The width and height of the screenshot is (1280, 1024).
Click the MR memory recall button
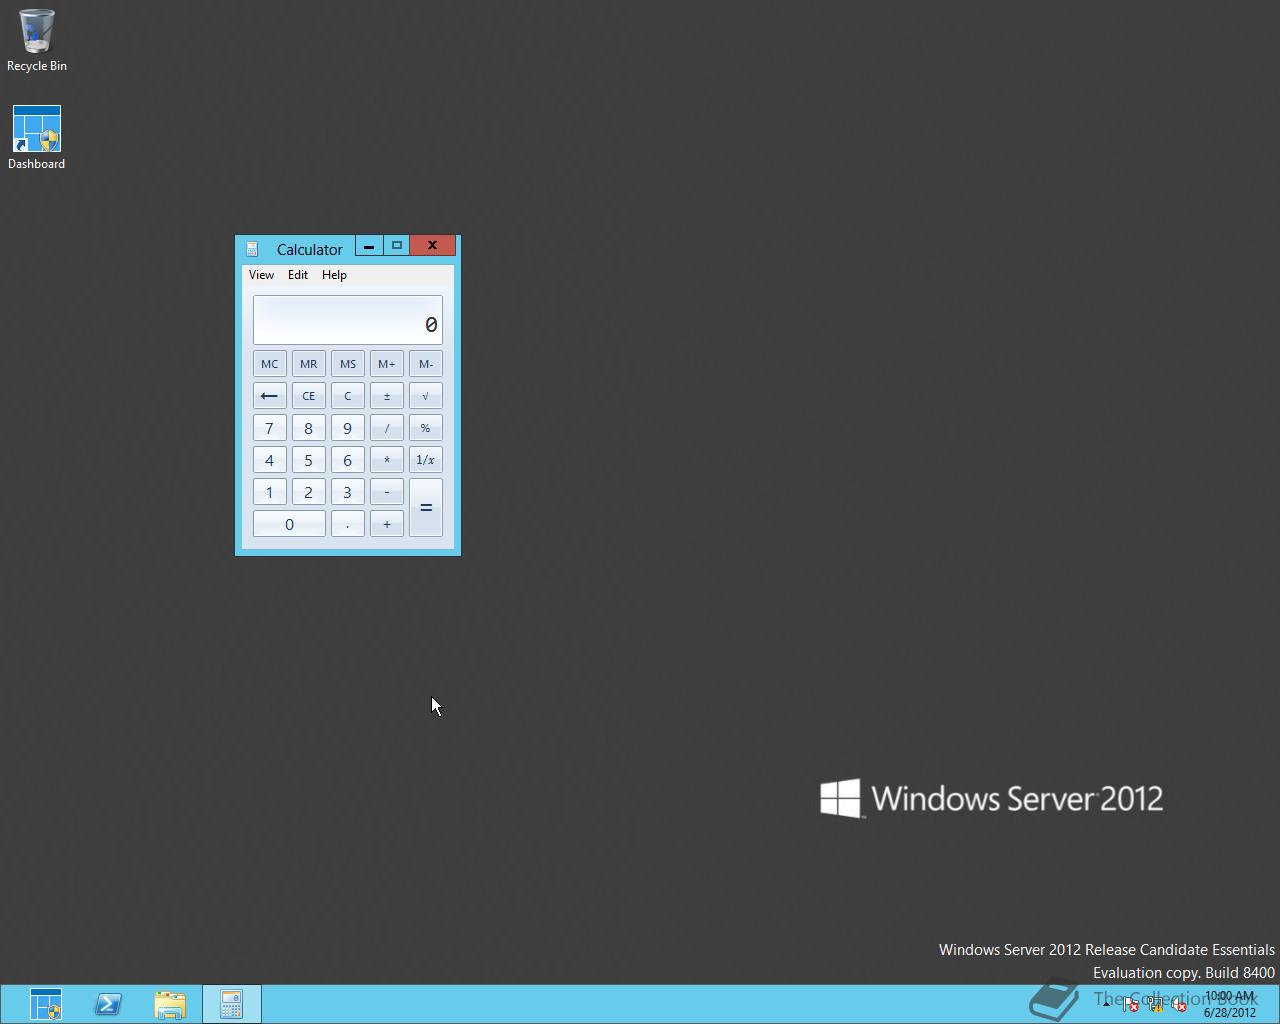click(309, 364)
